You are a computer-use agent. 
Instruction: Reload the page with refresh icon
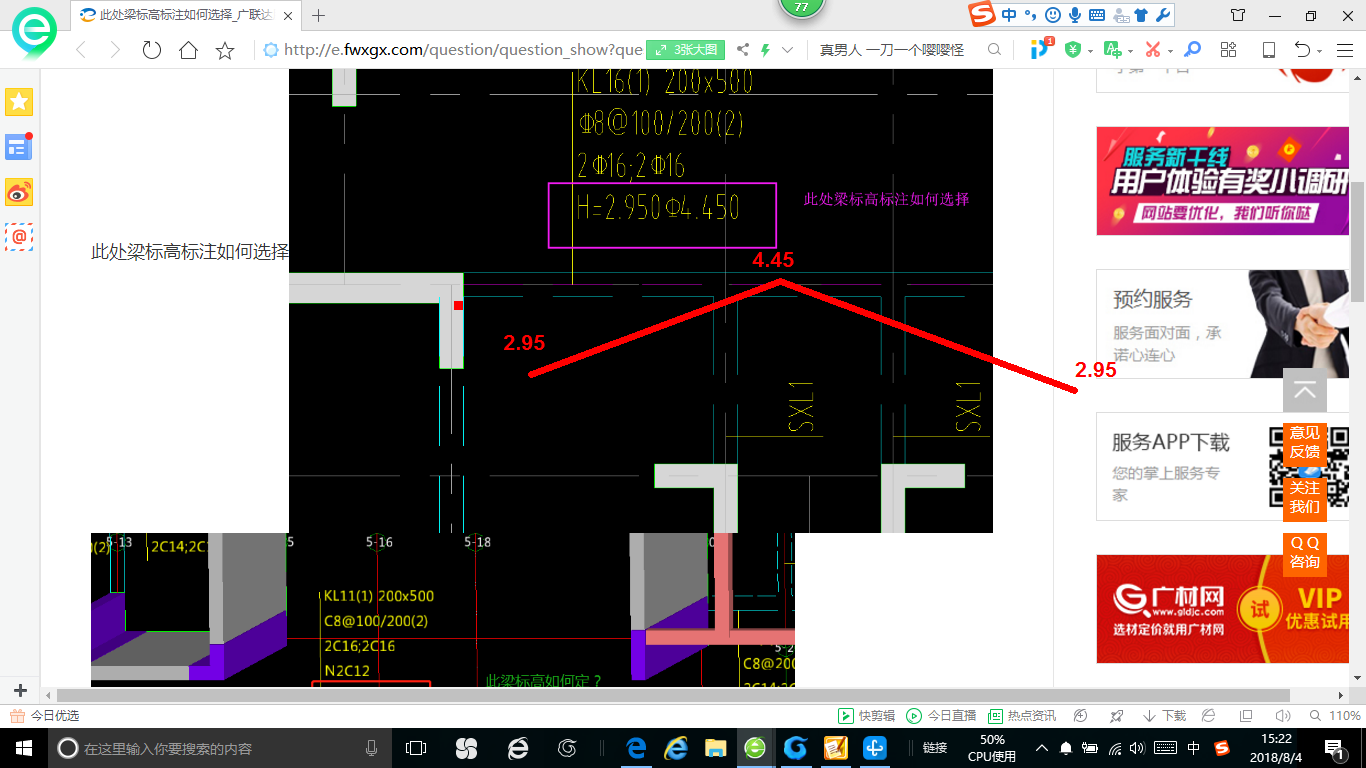point(152,50)
